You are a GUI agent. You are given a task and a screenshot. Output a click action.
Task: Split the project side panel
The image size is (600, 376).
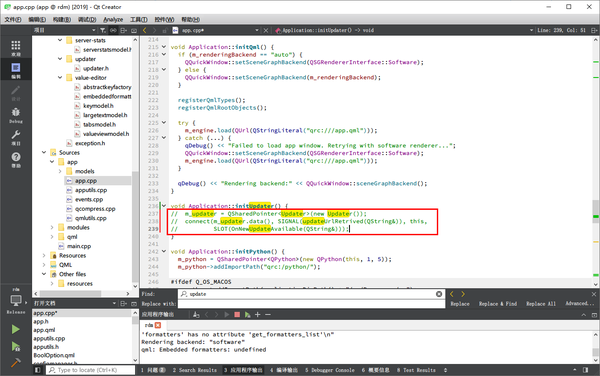point(124,30)
